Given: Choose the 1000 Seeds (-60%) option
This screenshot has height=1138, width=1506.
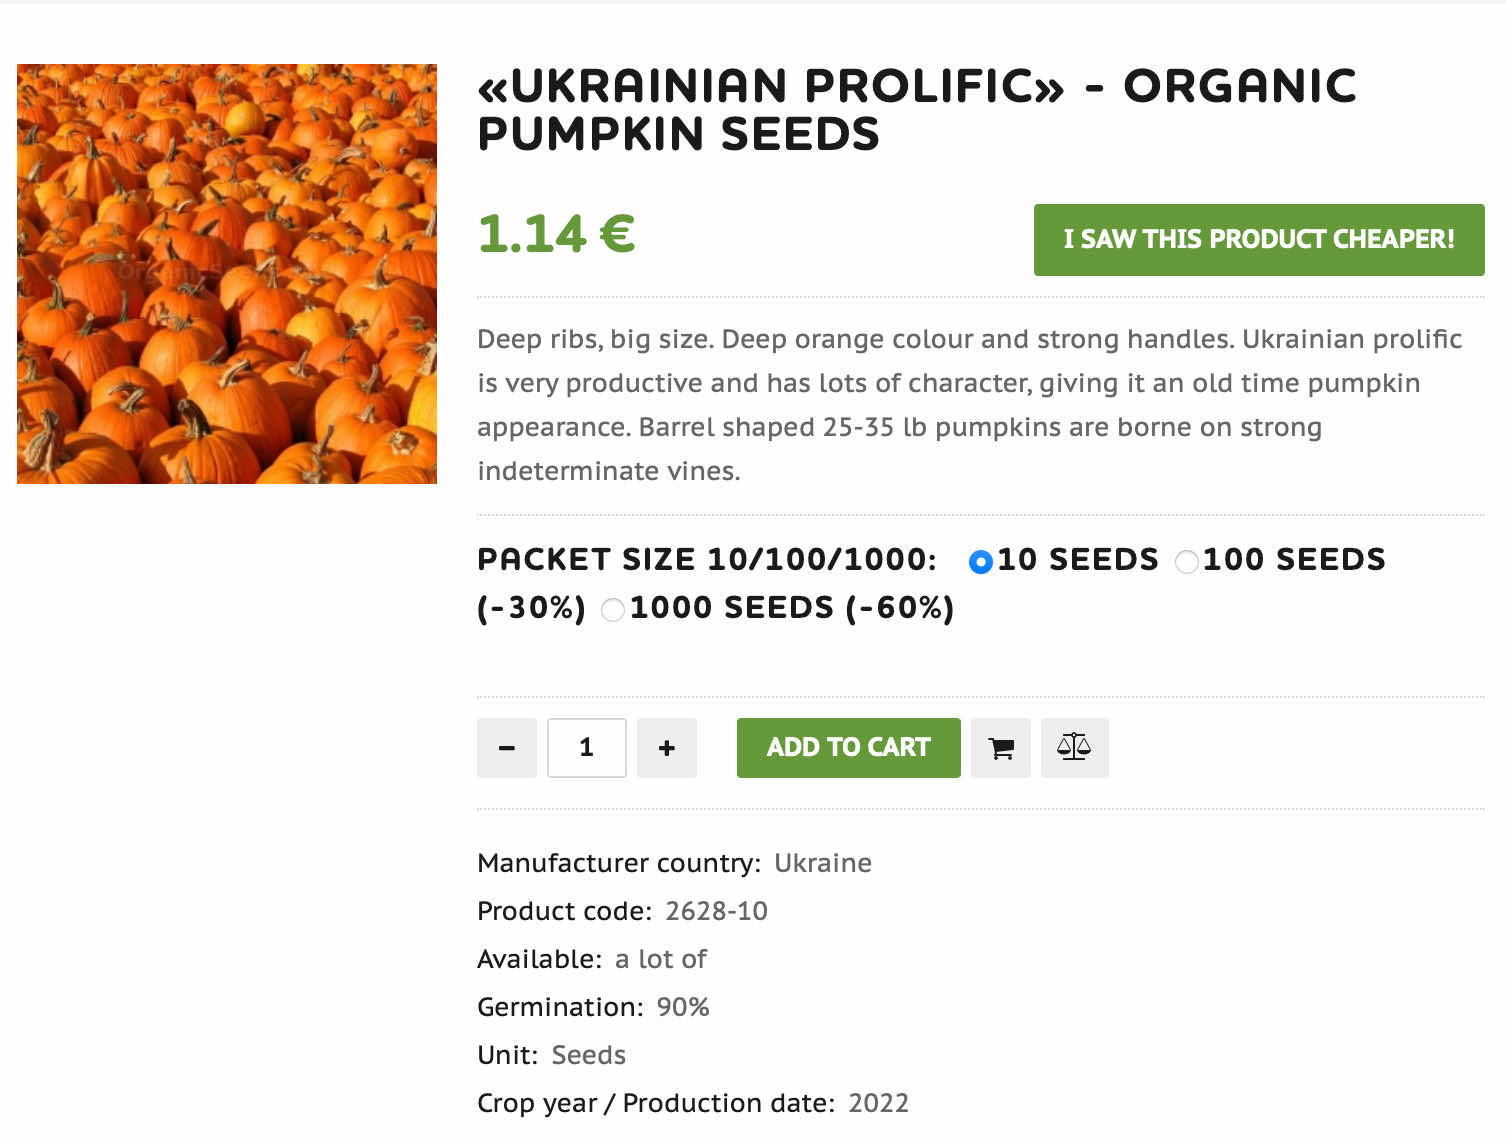Looking at the screenshot, I should click(x=613, y=609).
